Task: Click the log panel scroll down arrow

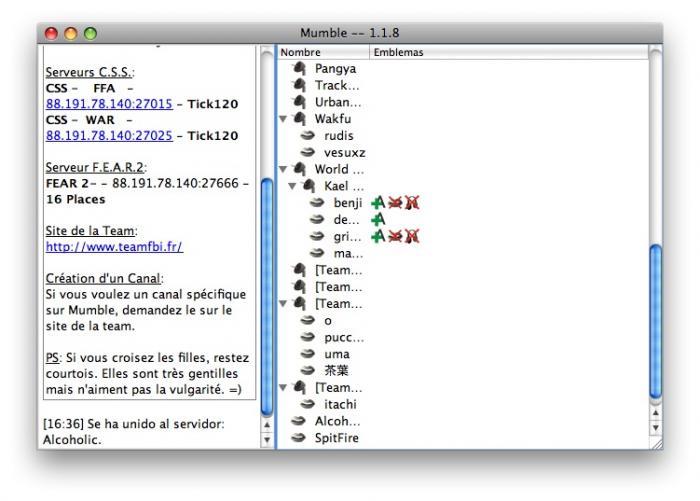Action: [x=267, y=440]
